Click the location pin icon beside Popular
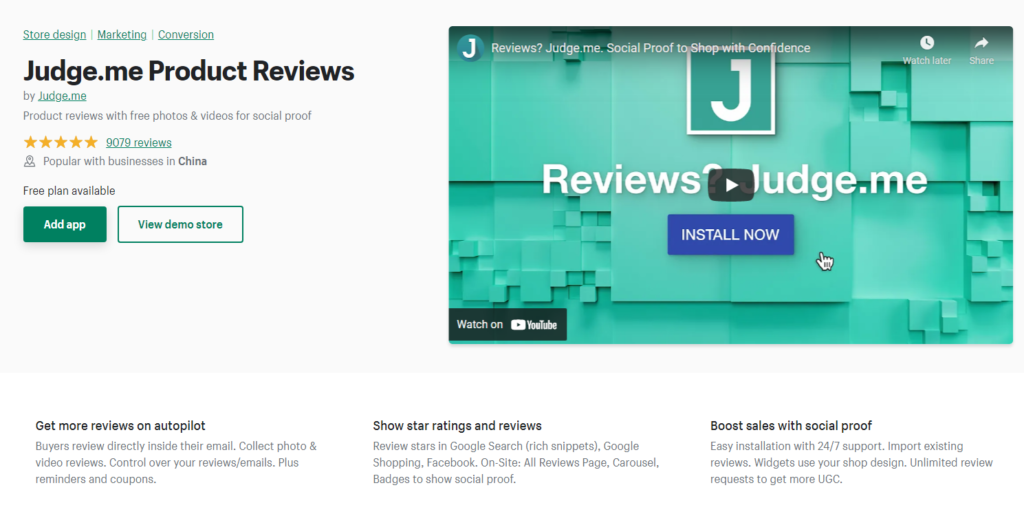The width and height of the screenshot is (1024, 514). [29, 161]
